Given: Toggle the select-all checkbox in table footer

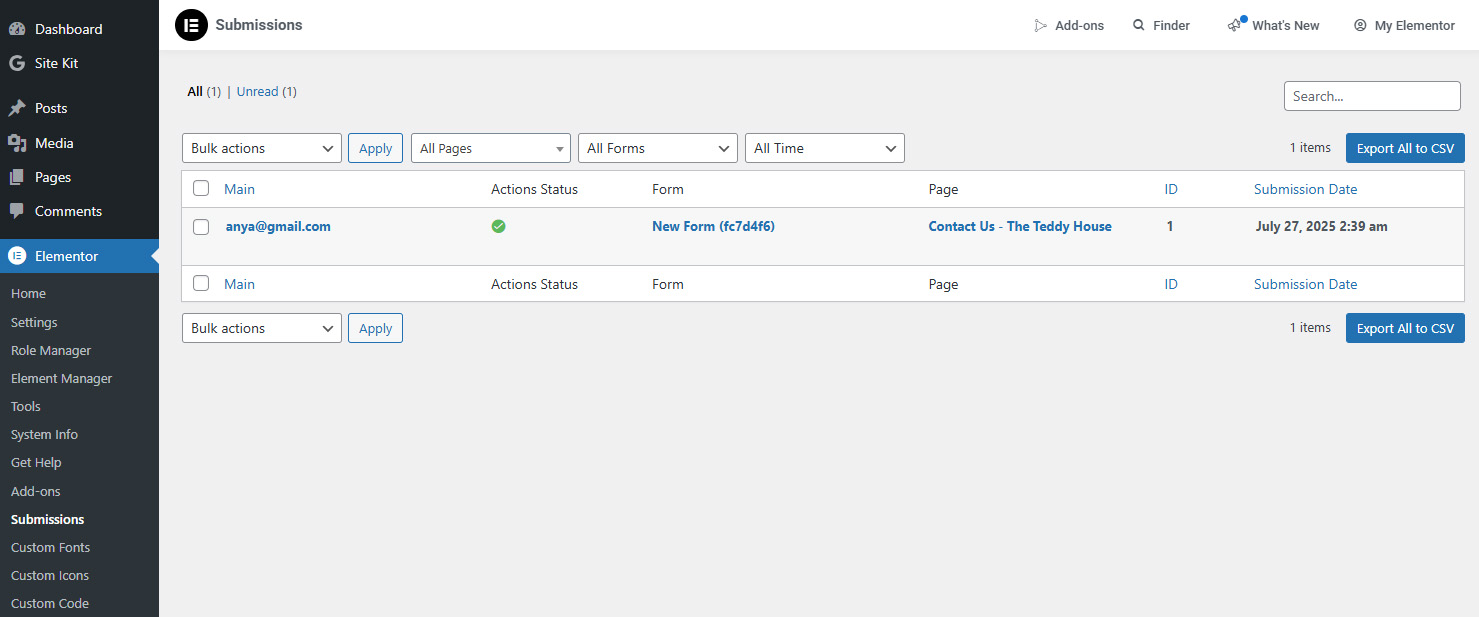Looking at the screenshot, I should tap(201, 283).
